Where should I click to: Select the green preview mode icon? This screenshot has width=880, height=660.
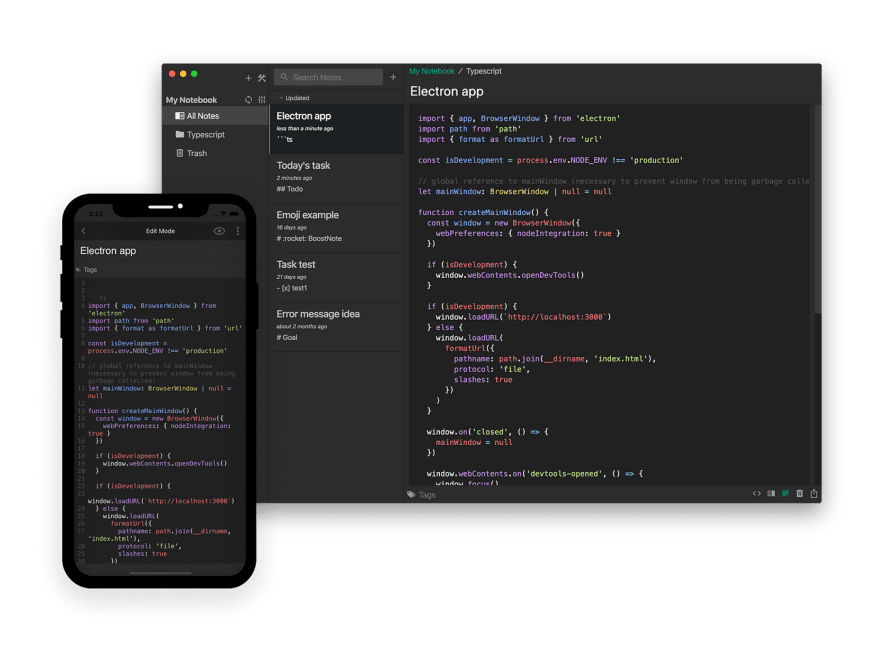pyautogui.click(x=785, y=493)
